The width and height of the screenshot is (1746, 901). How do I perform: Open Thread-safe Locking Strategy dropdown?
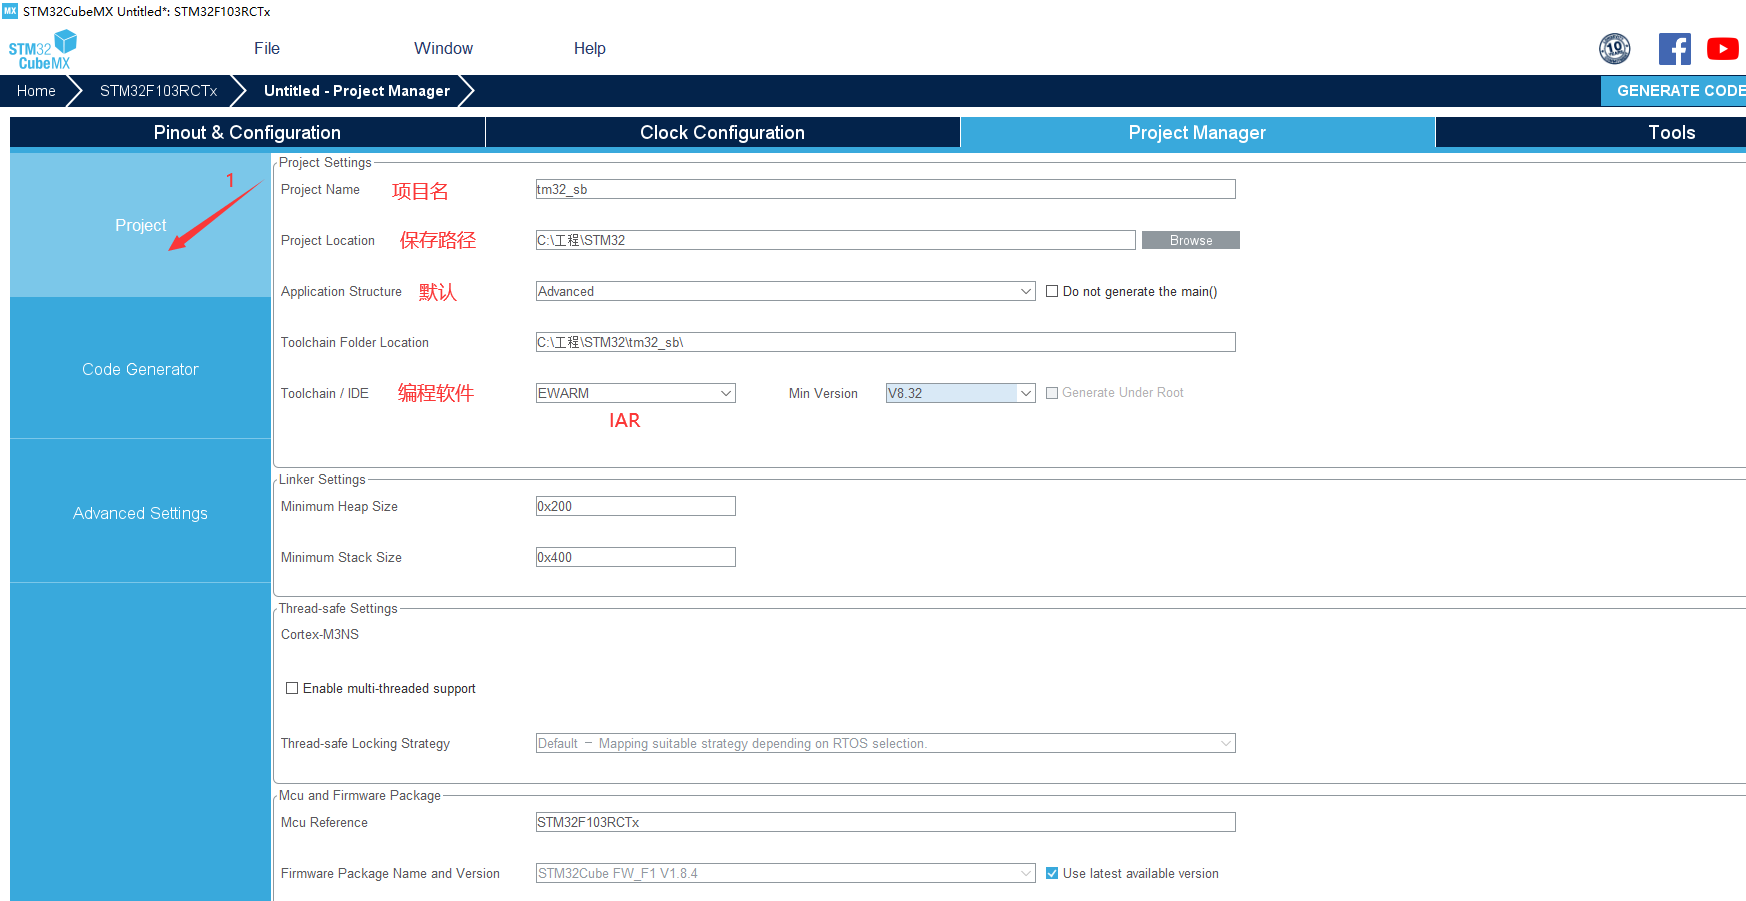tap(886, 743)
